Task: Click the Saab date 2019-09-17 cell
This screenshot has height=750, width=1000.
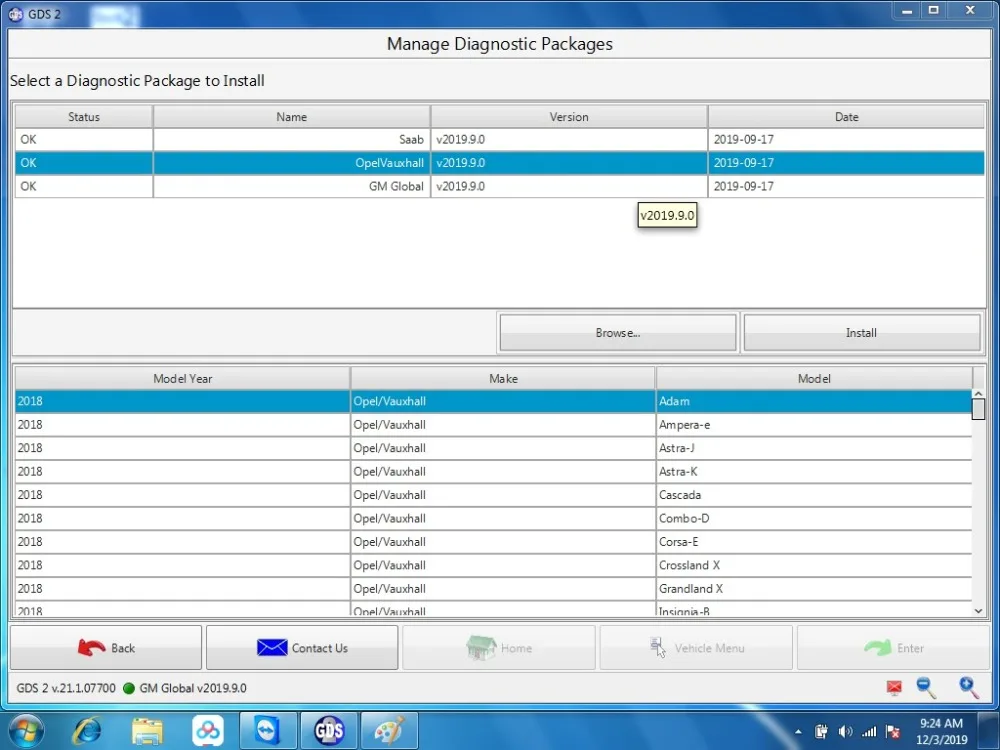Action: coord(846,140)
